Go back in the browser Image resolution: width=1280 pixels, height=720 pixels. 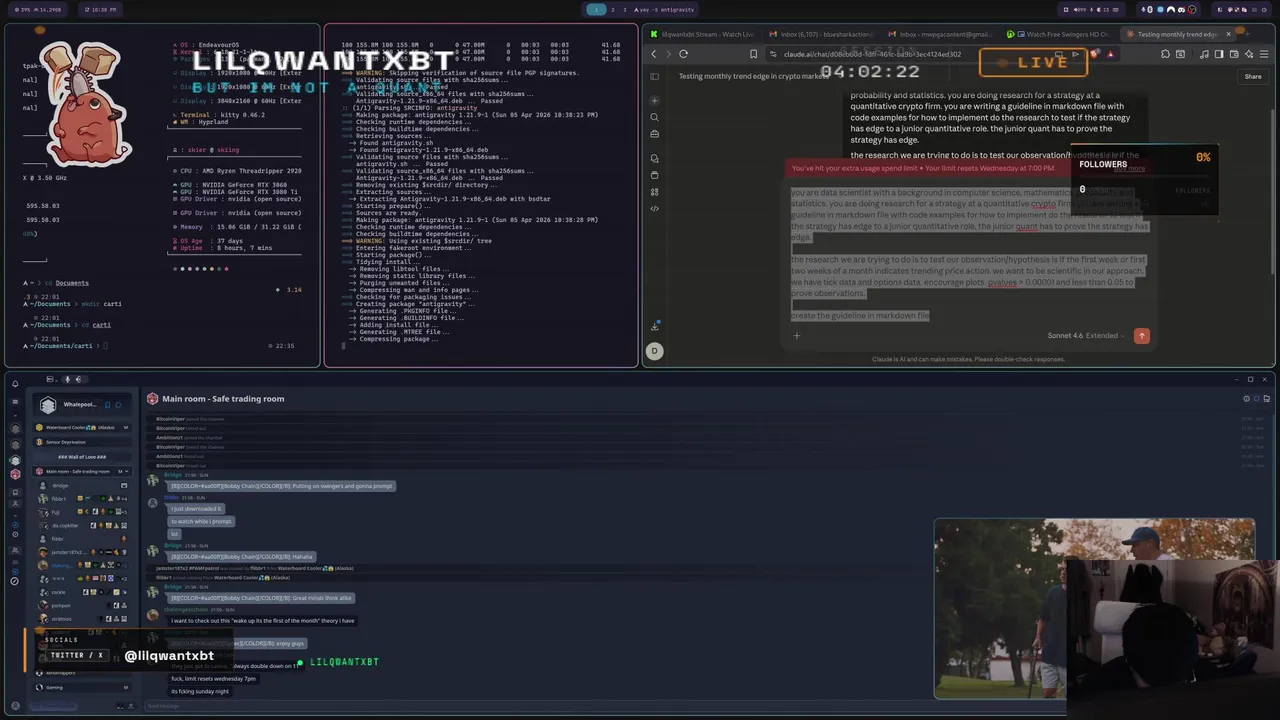point(654,54)
